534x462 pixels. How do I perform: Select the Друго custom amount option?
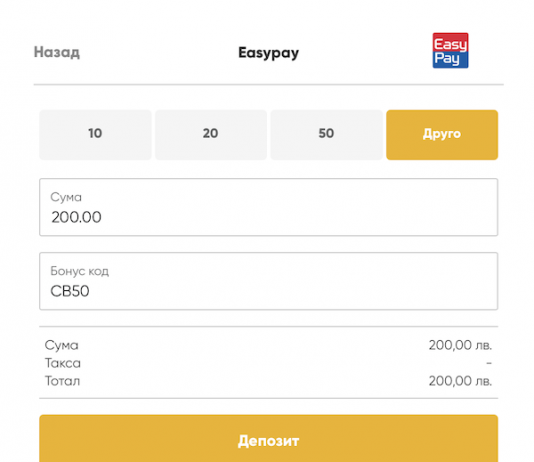point(442,134)
